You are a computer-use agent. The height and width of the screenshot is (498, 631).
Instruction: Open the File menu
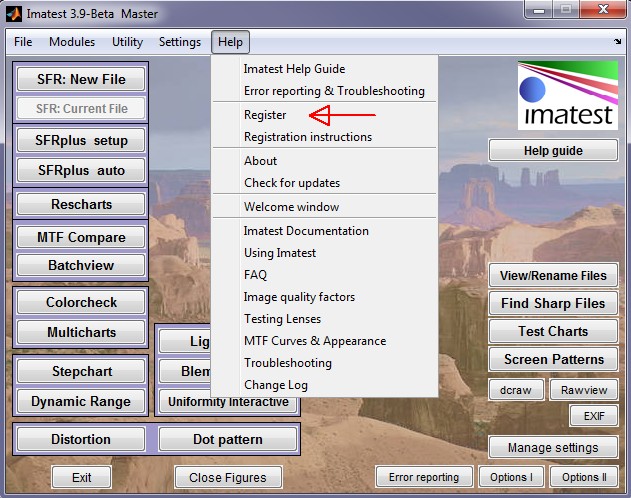23,42
